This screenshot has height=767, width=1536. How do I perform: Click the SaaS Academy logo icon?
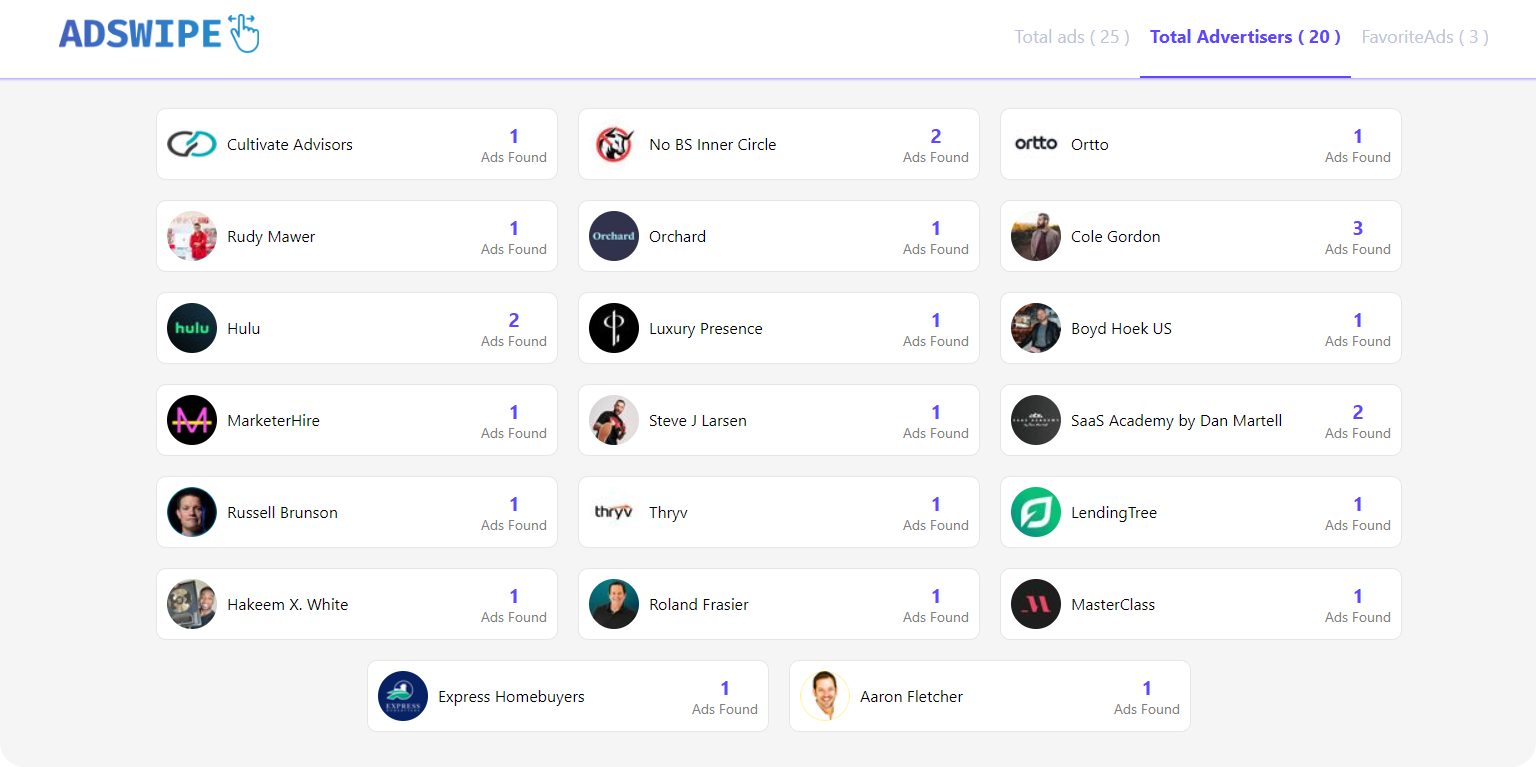tap(1036, 420)
